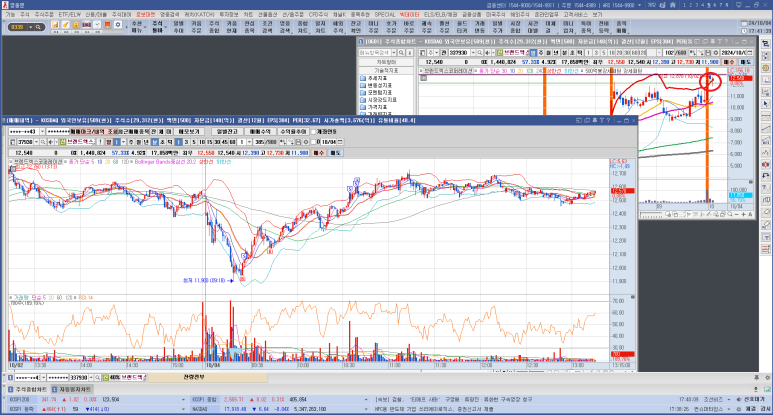
Task: Toggle the checkbox left of the 10/04 date
Action: pos(313,142)
